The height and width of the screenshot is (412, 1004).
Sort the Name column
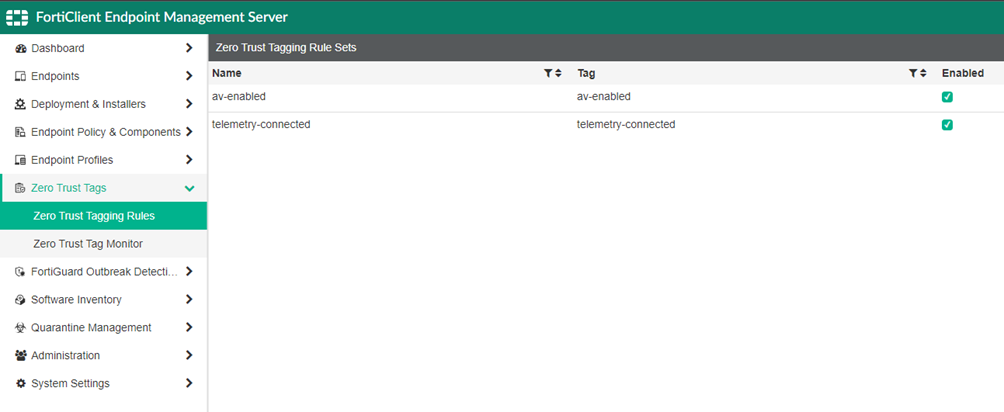pyautogui.click(x=558, y=73)
